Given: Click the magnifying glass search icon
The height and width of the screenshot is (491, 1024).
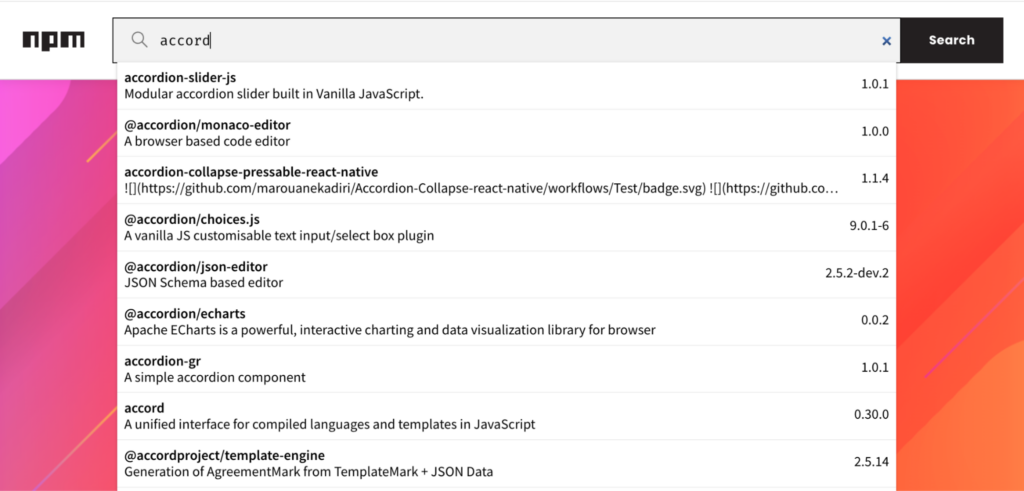Looking at the screenshot, I should (139, 40).
